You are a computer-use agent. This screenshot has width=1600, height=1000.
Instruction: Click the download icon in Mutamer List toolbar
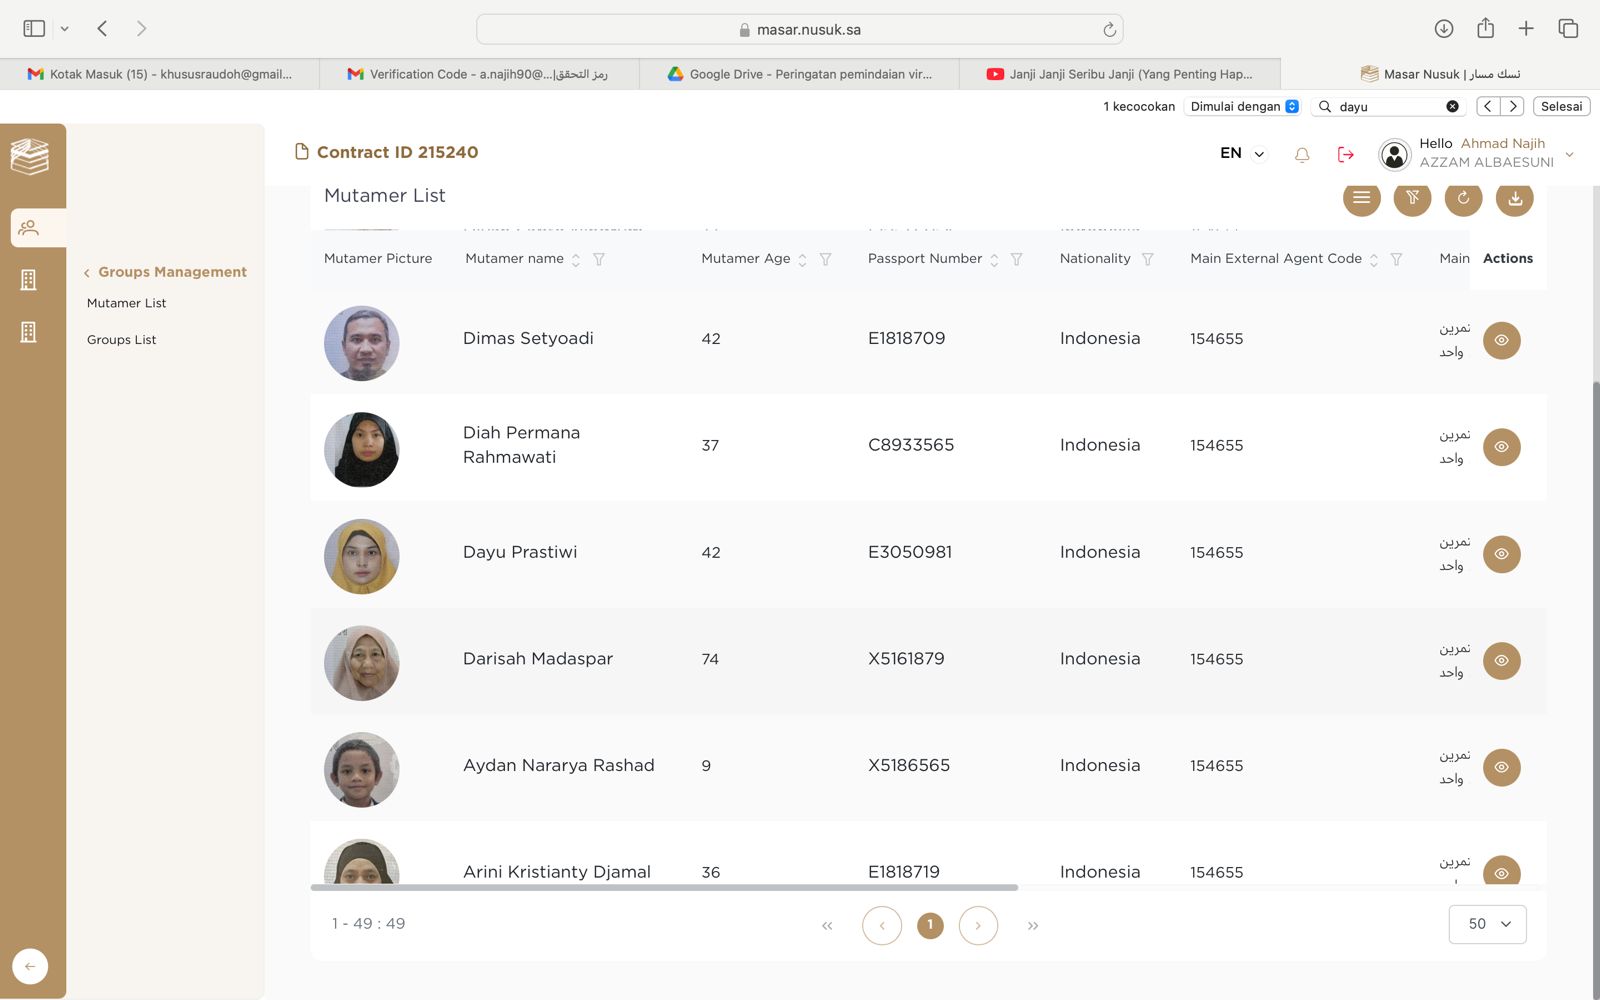point(1514,198)
